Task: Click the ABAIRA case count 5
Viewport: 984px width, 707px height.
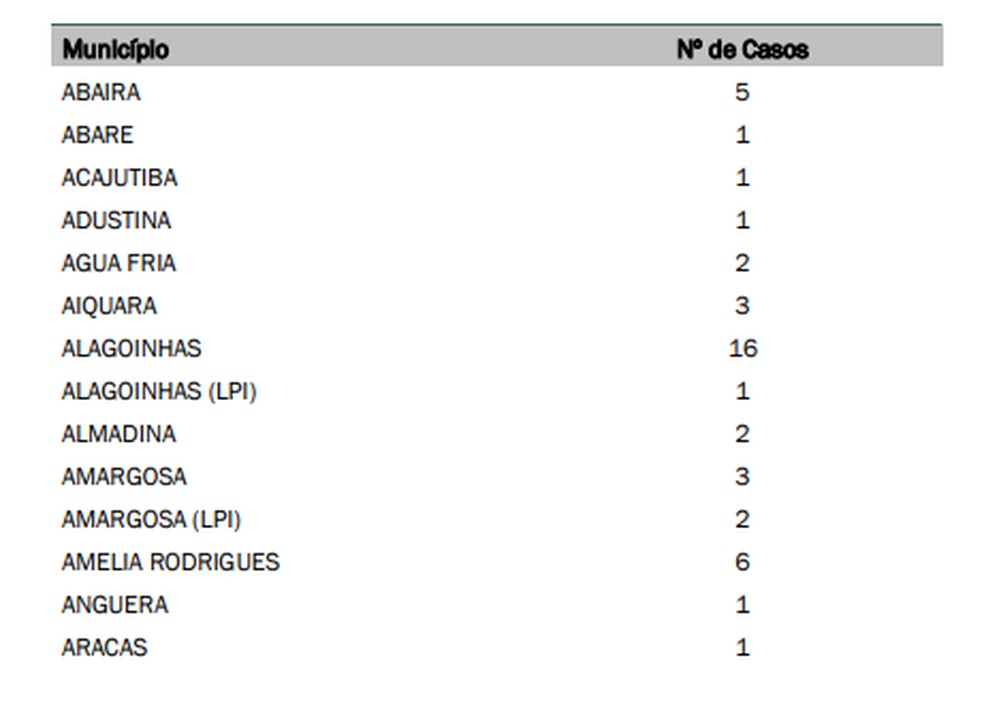Action: (742, 92)
